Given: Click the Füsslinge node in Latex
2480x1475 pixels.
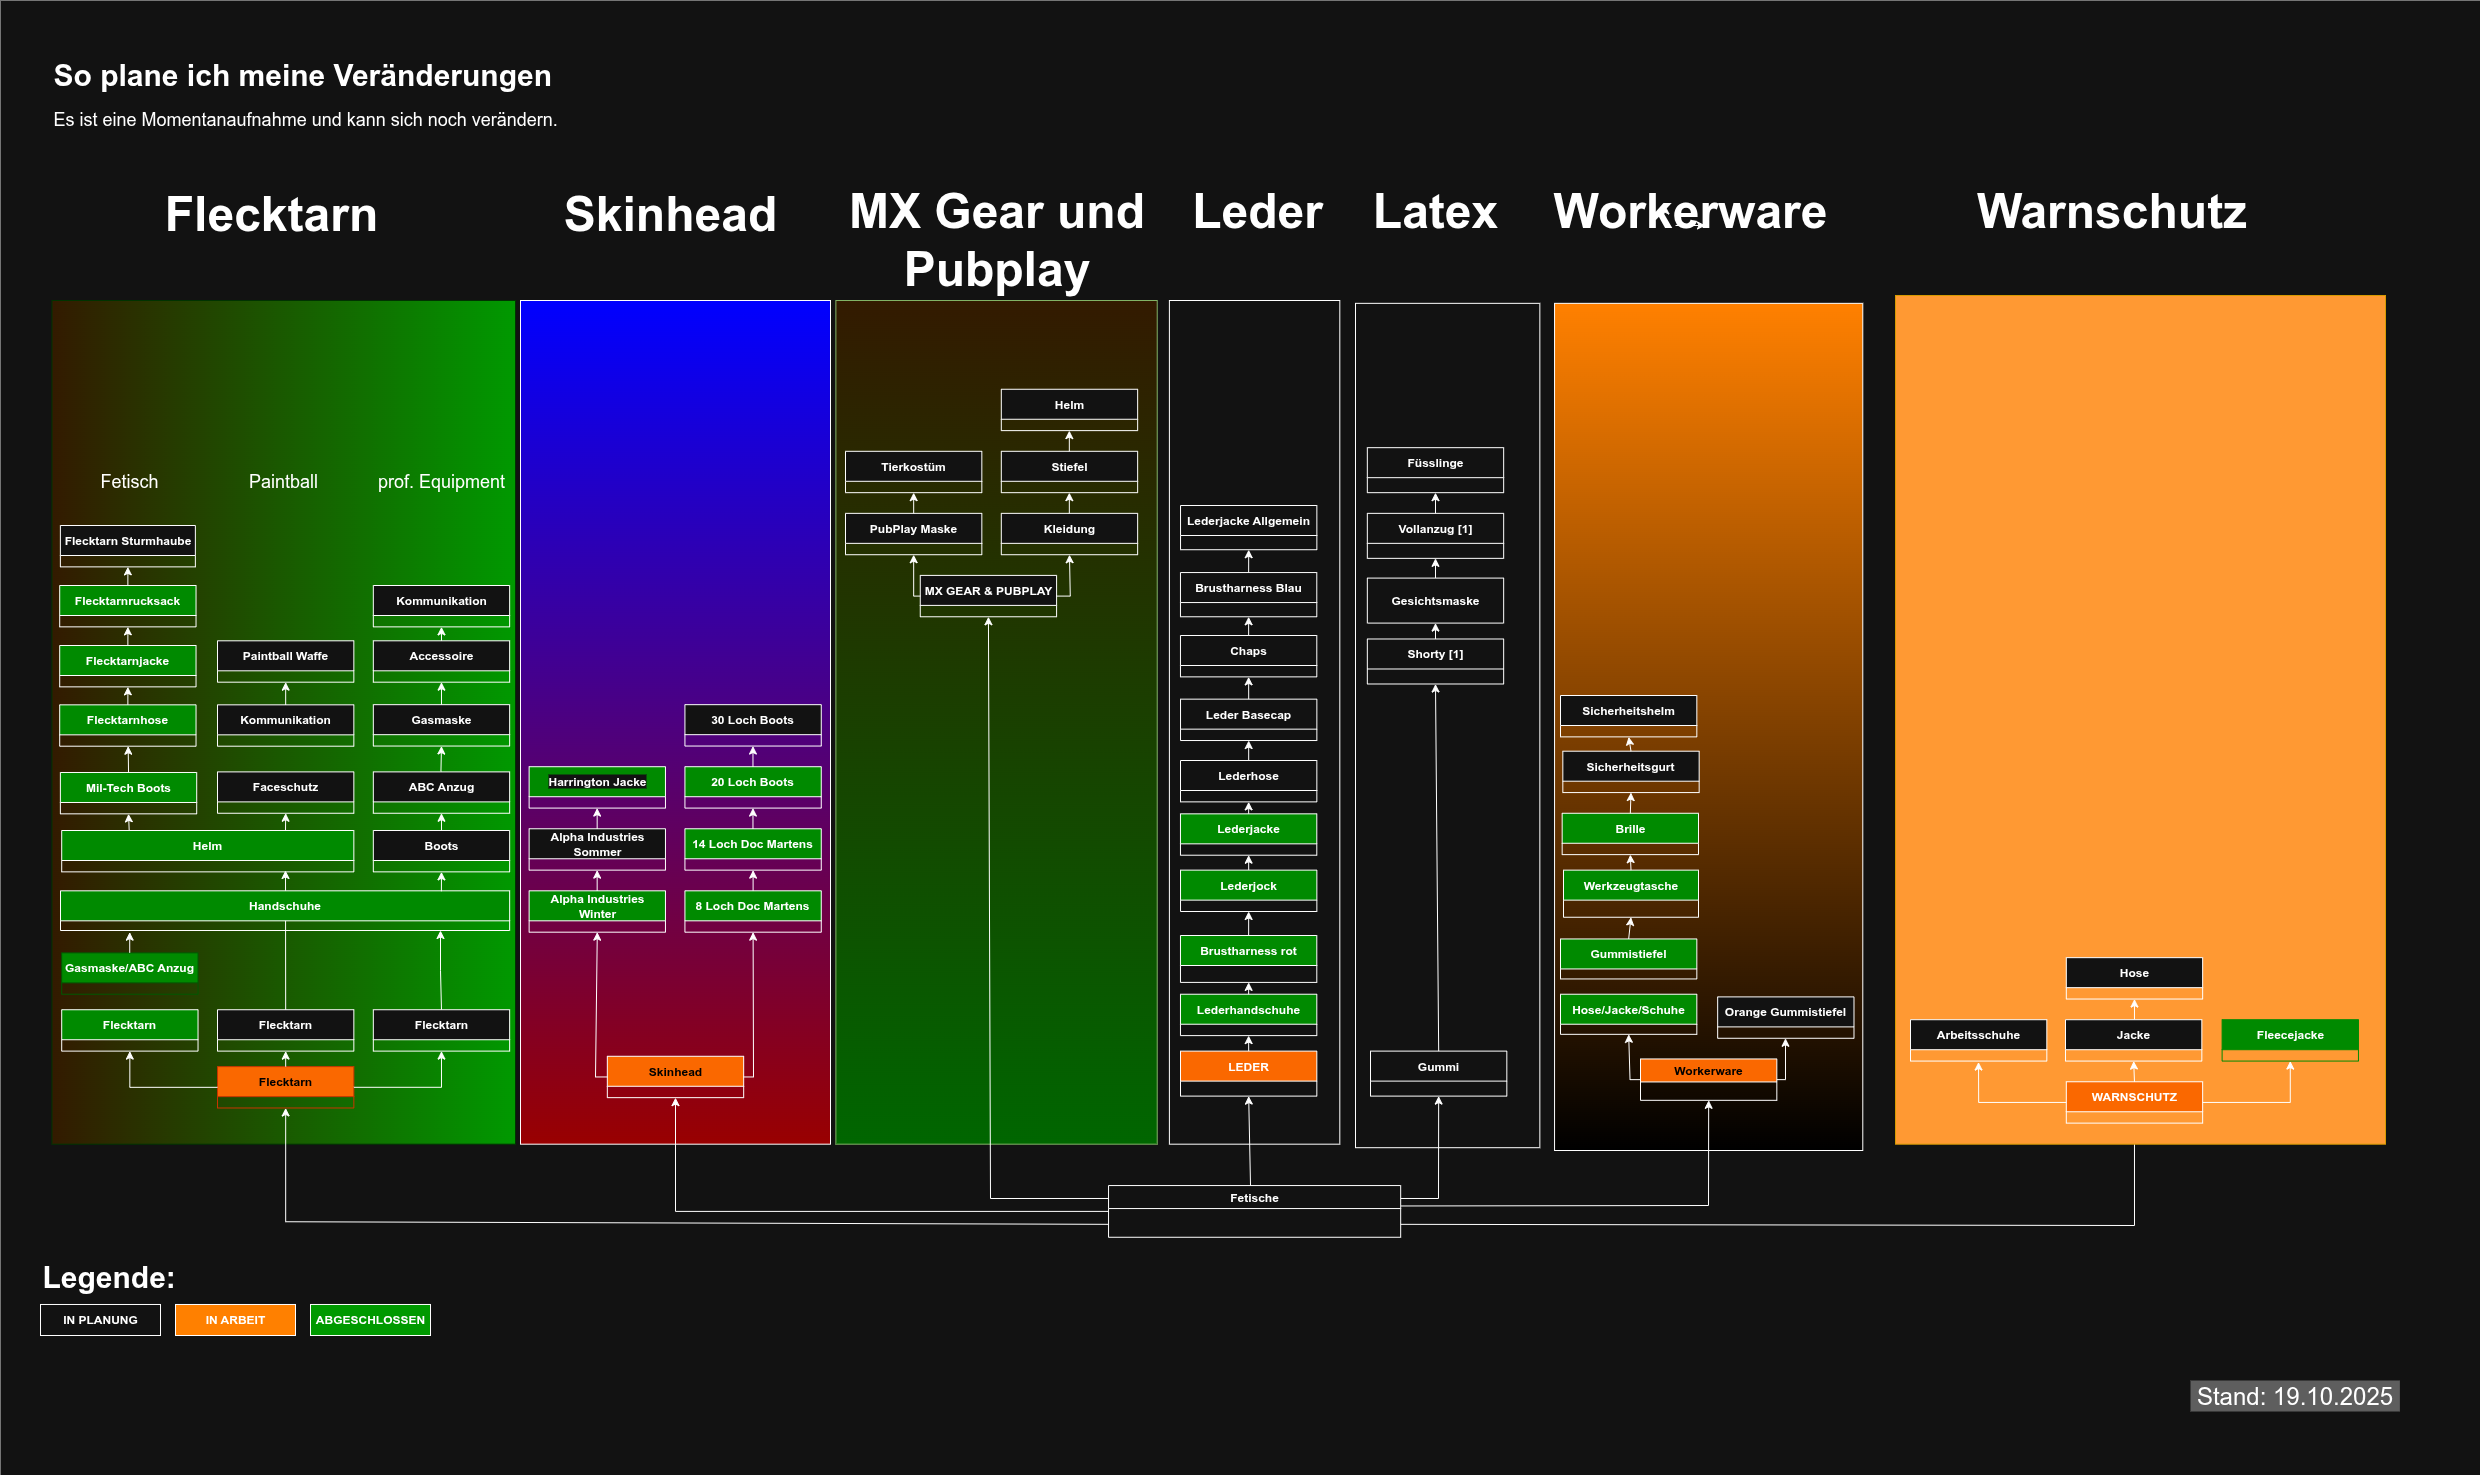Looking at the screenshot, I should pyautogui.click(x=1435, y=463).
